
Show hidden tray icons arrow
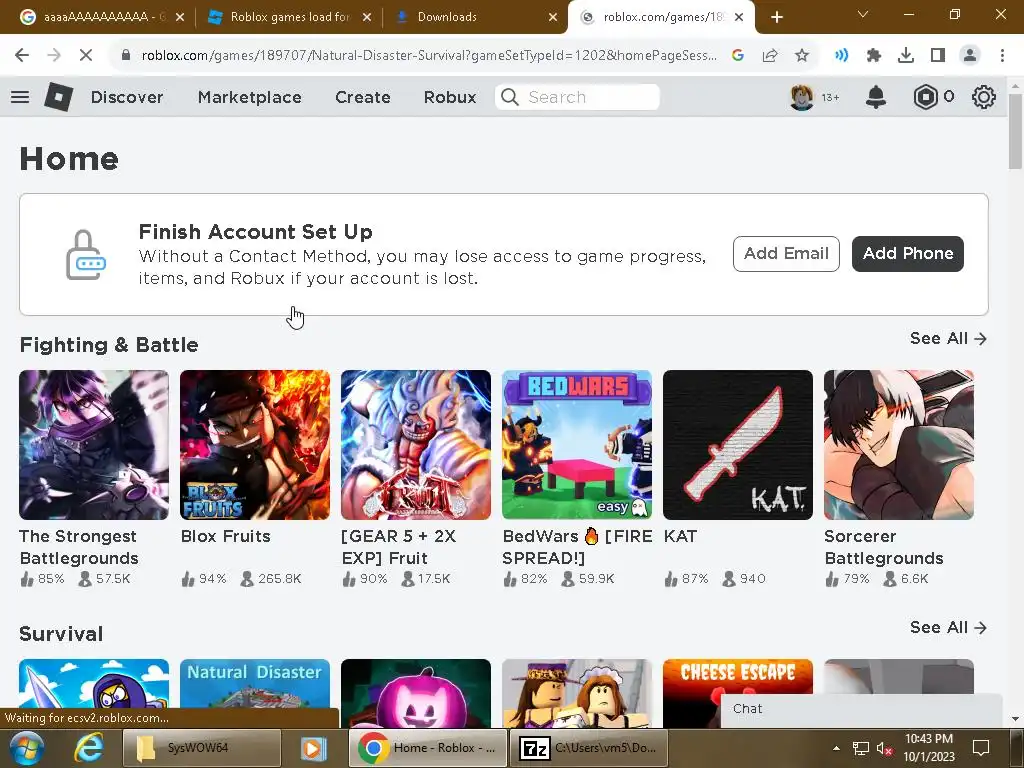[x=836, y=748]
